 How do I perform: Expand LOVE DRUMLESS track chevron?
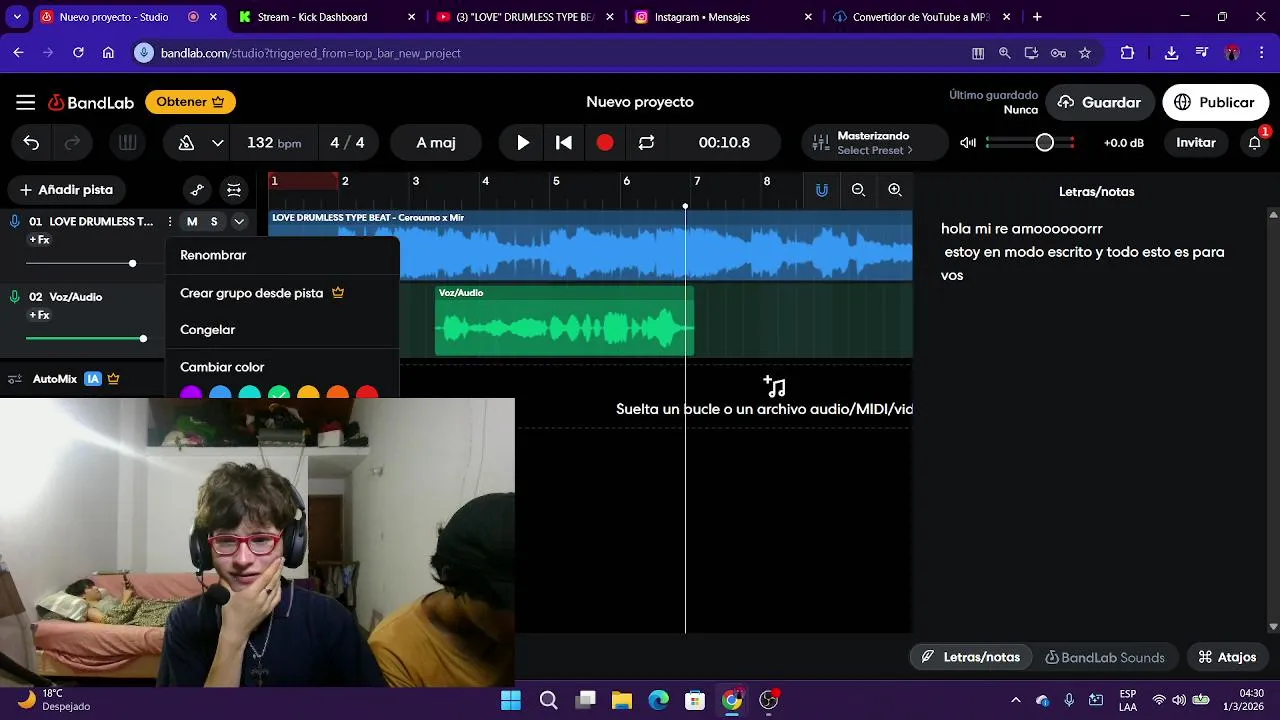[239, 222]
